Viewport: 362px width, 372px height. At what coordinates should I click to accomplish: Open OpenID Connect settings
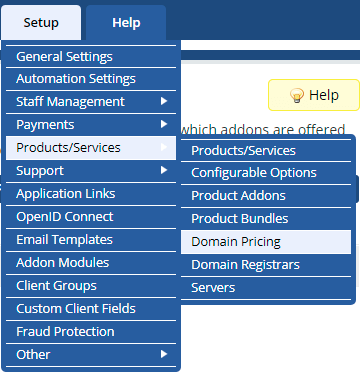[91, 217]
